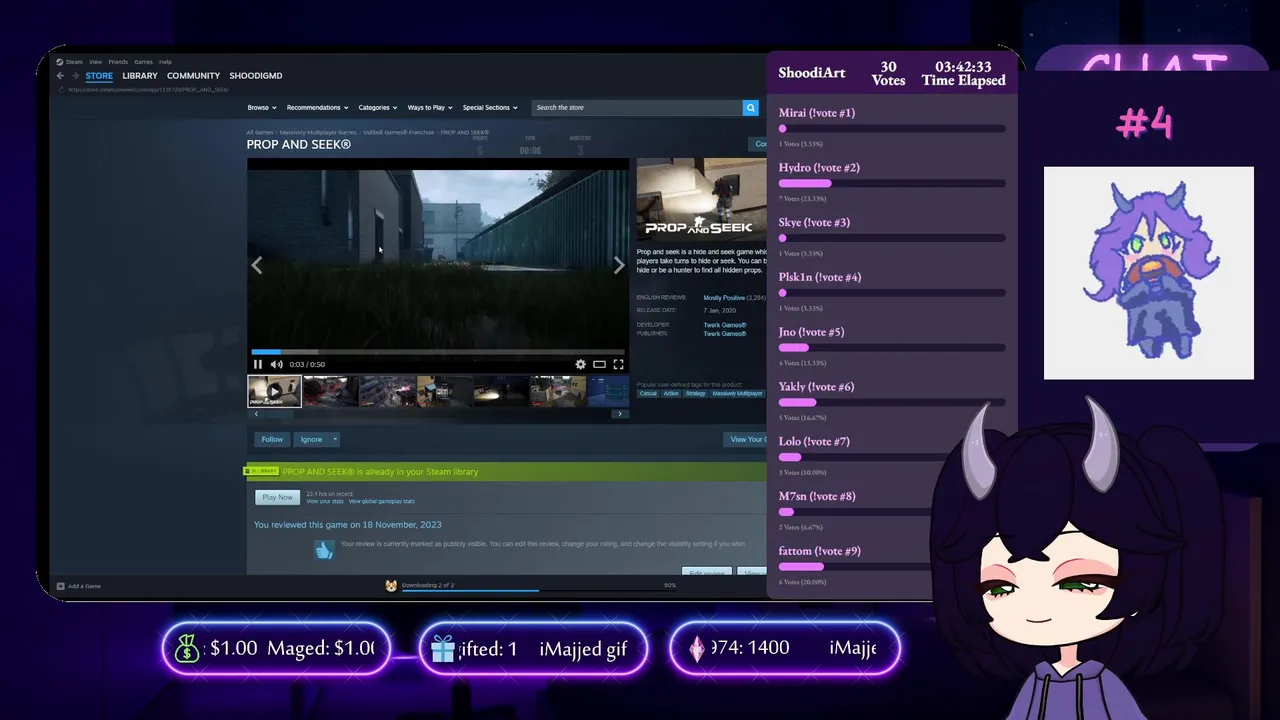Click the Add a Game label
Viewport: 1280px width, 720px height.
coord(84,586)
